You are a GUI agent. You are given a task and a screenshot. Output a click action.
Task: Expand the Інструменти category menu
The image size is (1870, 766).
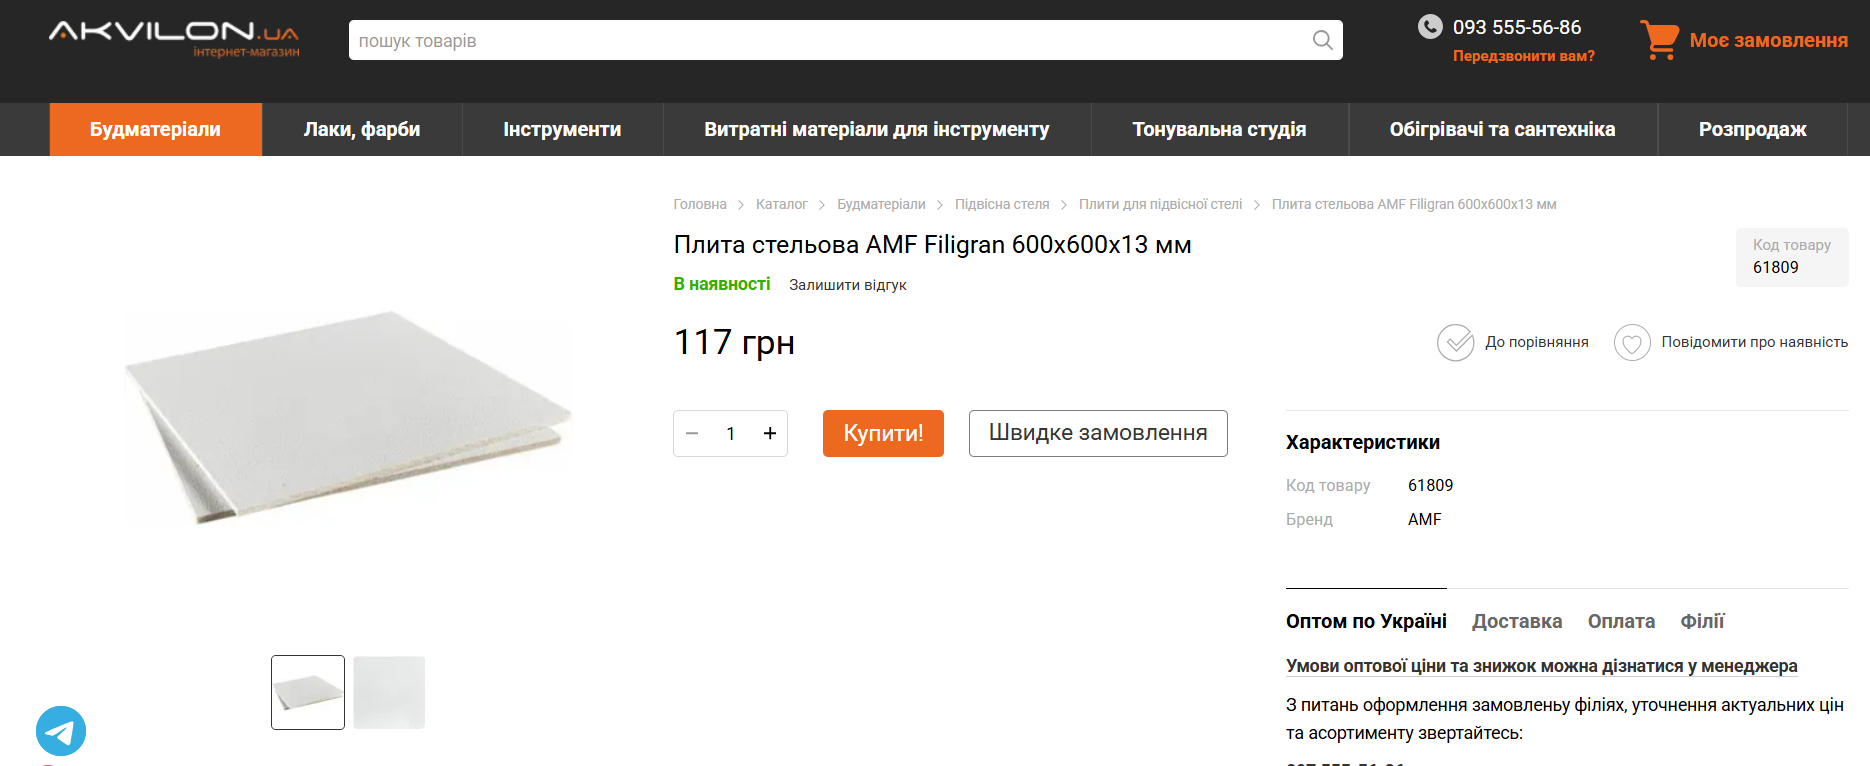(562, 130)
